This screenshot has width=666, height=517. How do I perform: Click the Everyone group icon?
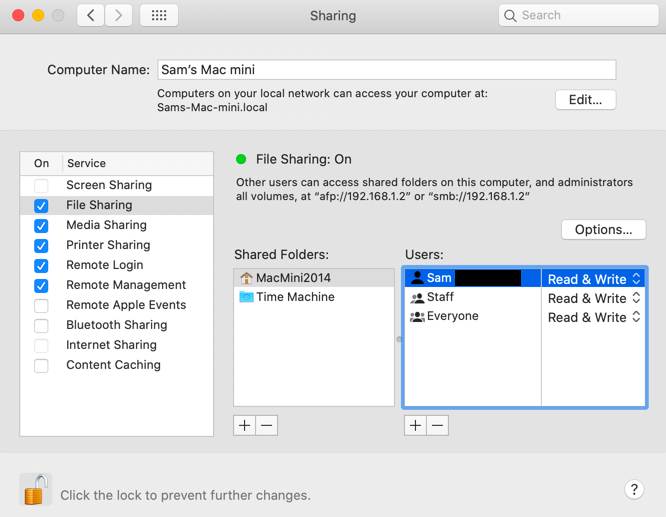click(x=418, y=316)
